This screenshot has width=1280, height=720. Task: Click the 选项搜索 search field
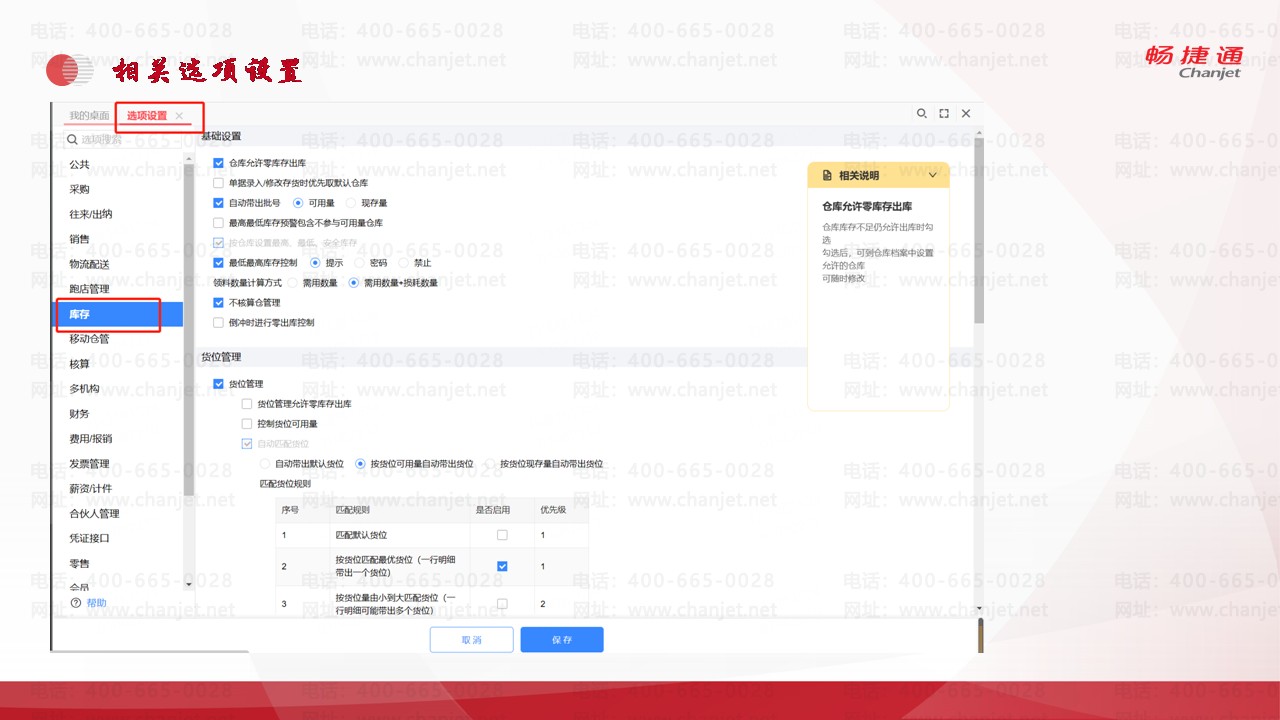(124, 140)
